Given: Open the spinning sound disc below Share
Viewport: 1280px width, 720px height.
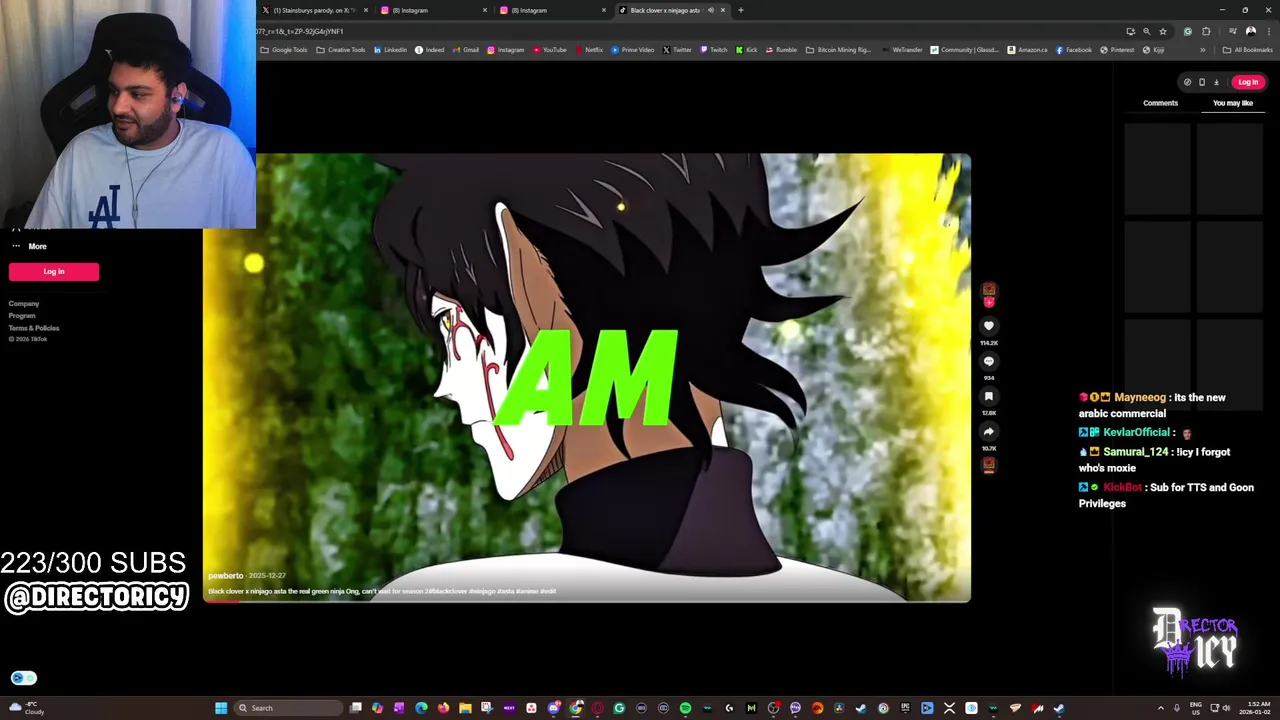Looking at the screenshot, I should coord(989,464).
